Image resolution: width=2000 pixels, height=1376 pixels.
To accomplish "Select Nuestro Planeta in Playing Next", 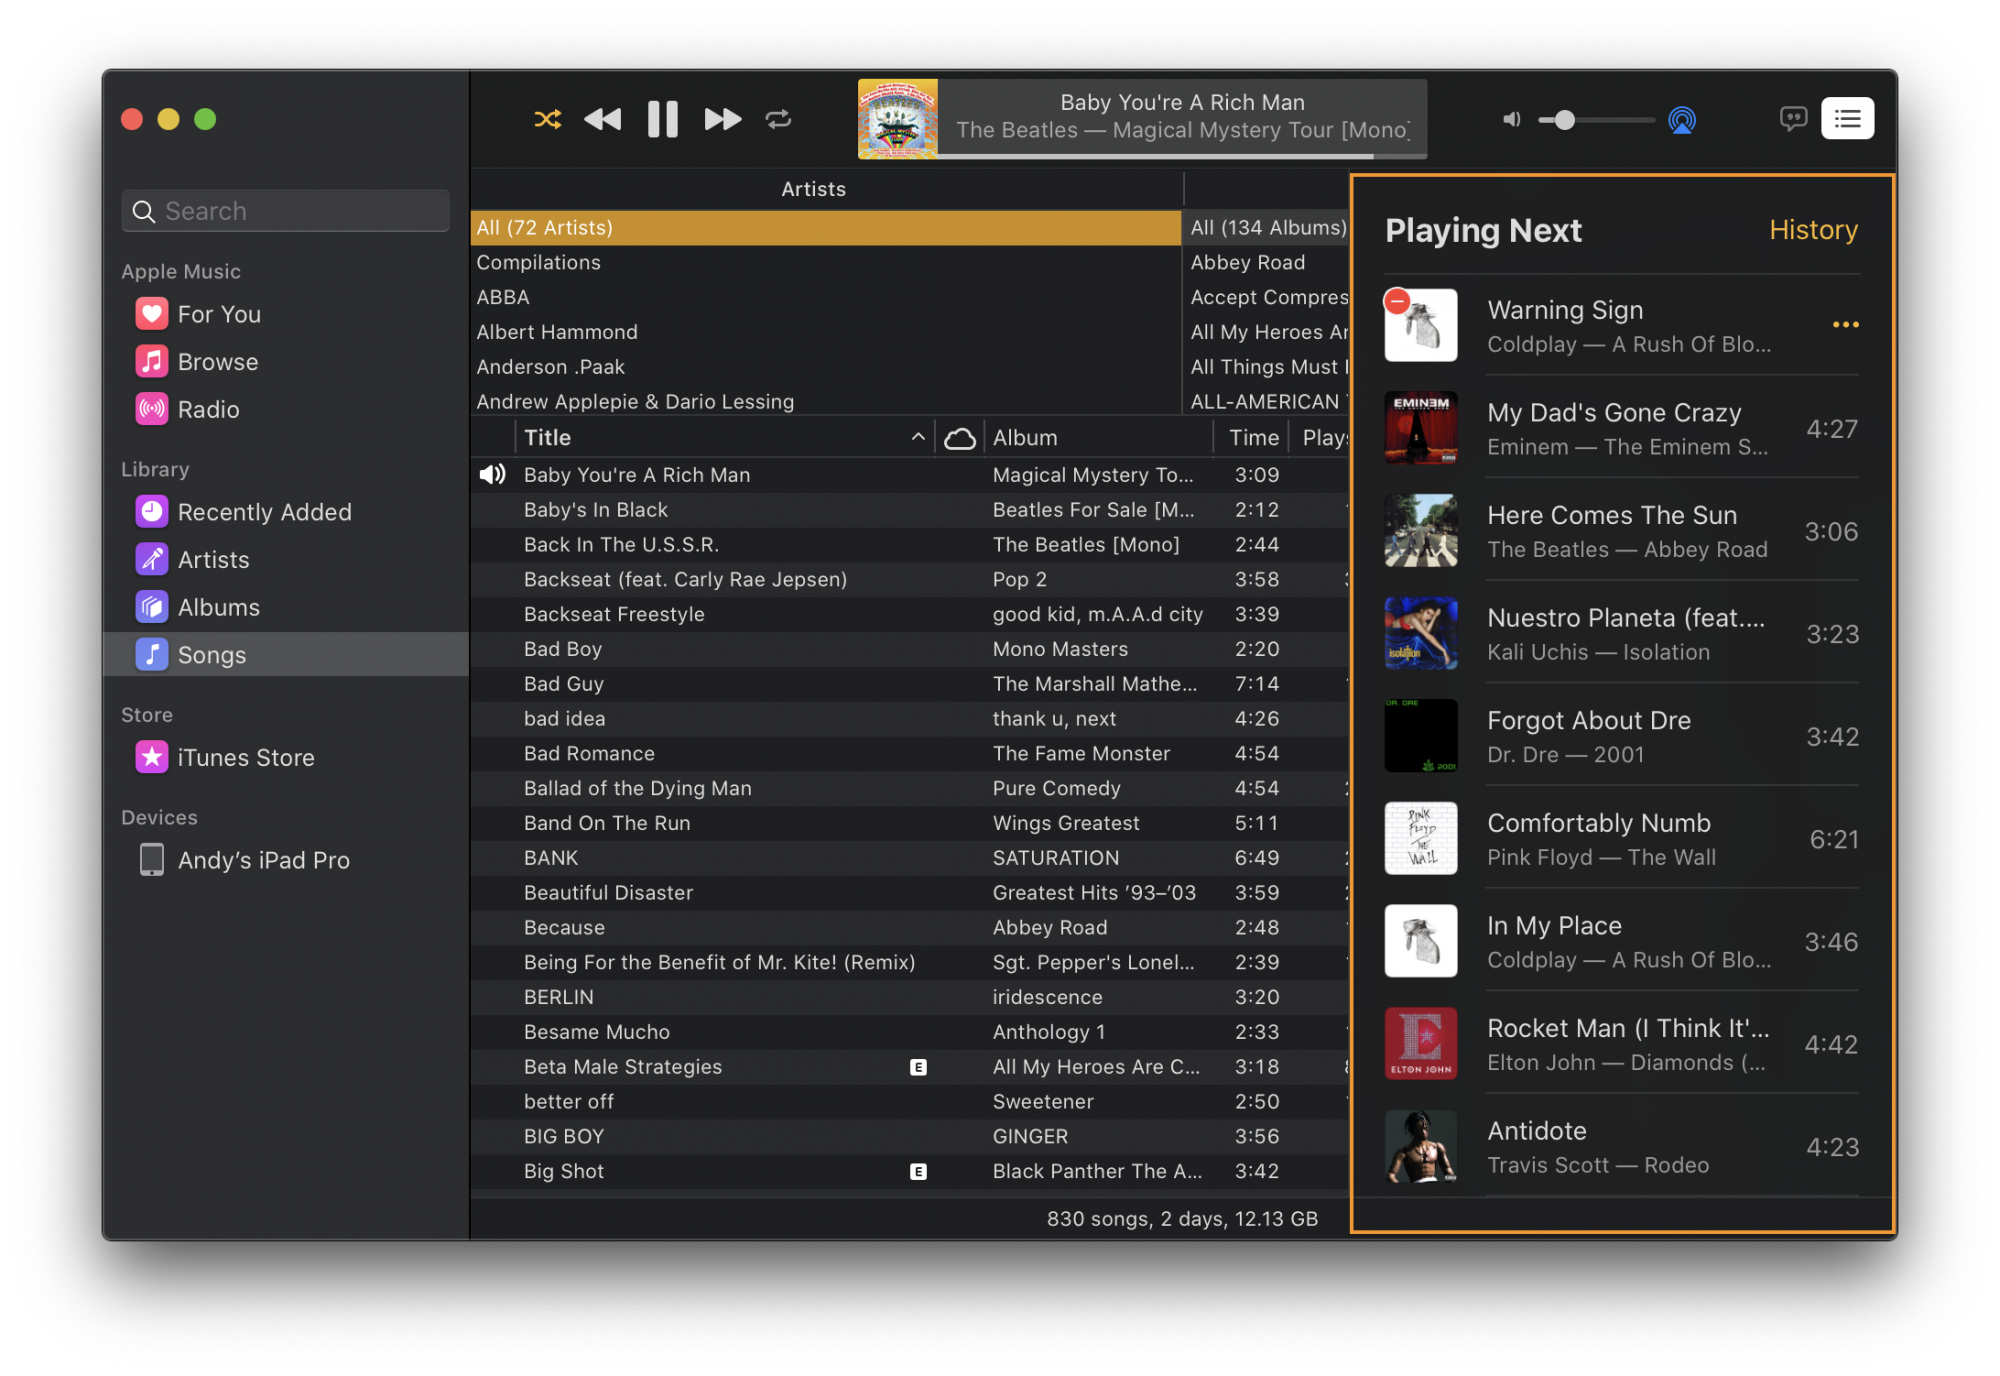I will [1622, 634].
